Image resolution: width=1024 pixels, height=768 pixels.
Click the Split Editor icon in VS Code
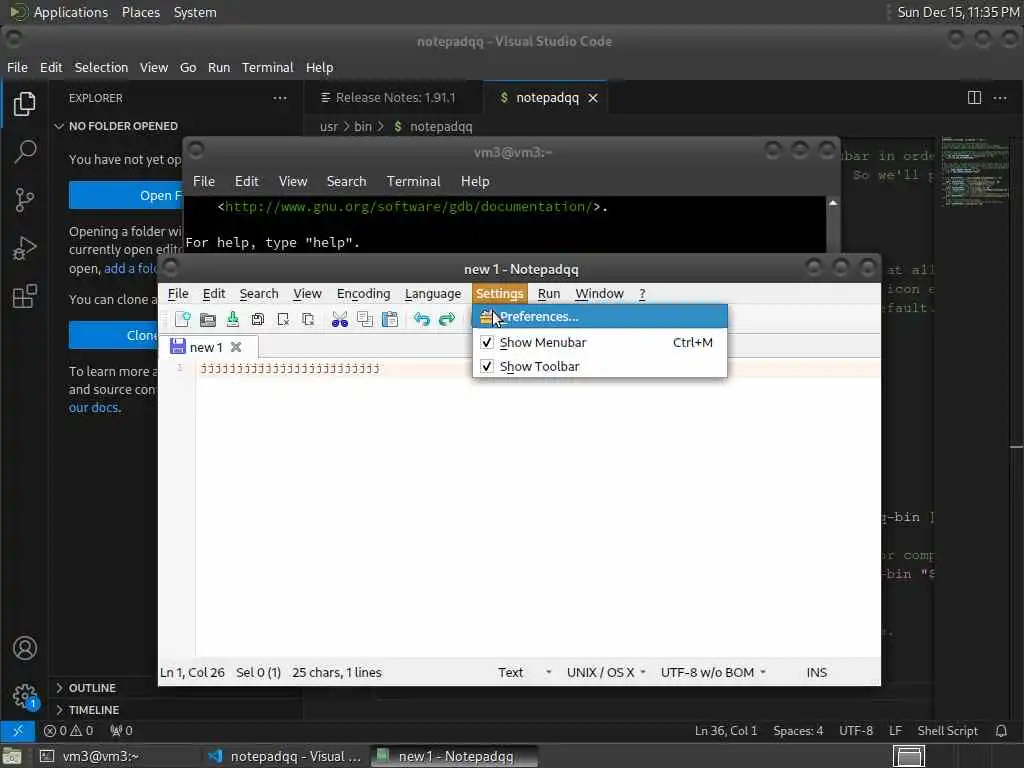[974, 98]
